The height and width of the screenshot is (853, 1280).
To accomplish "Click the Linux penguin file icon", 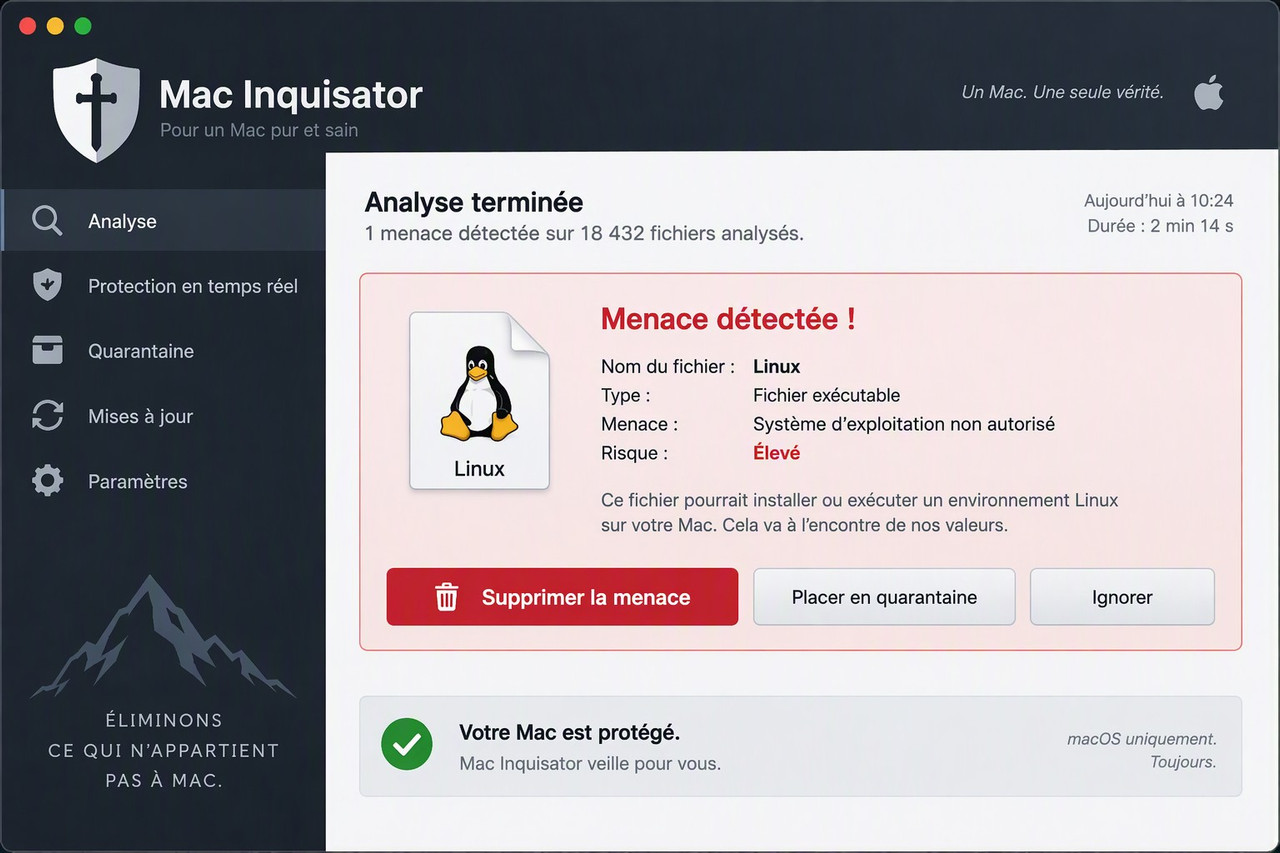I will coord(479,400).
